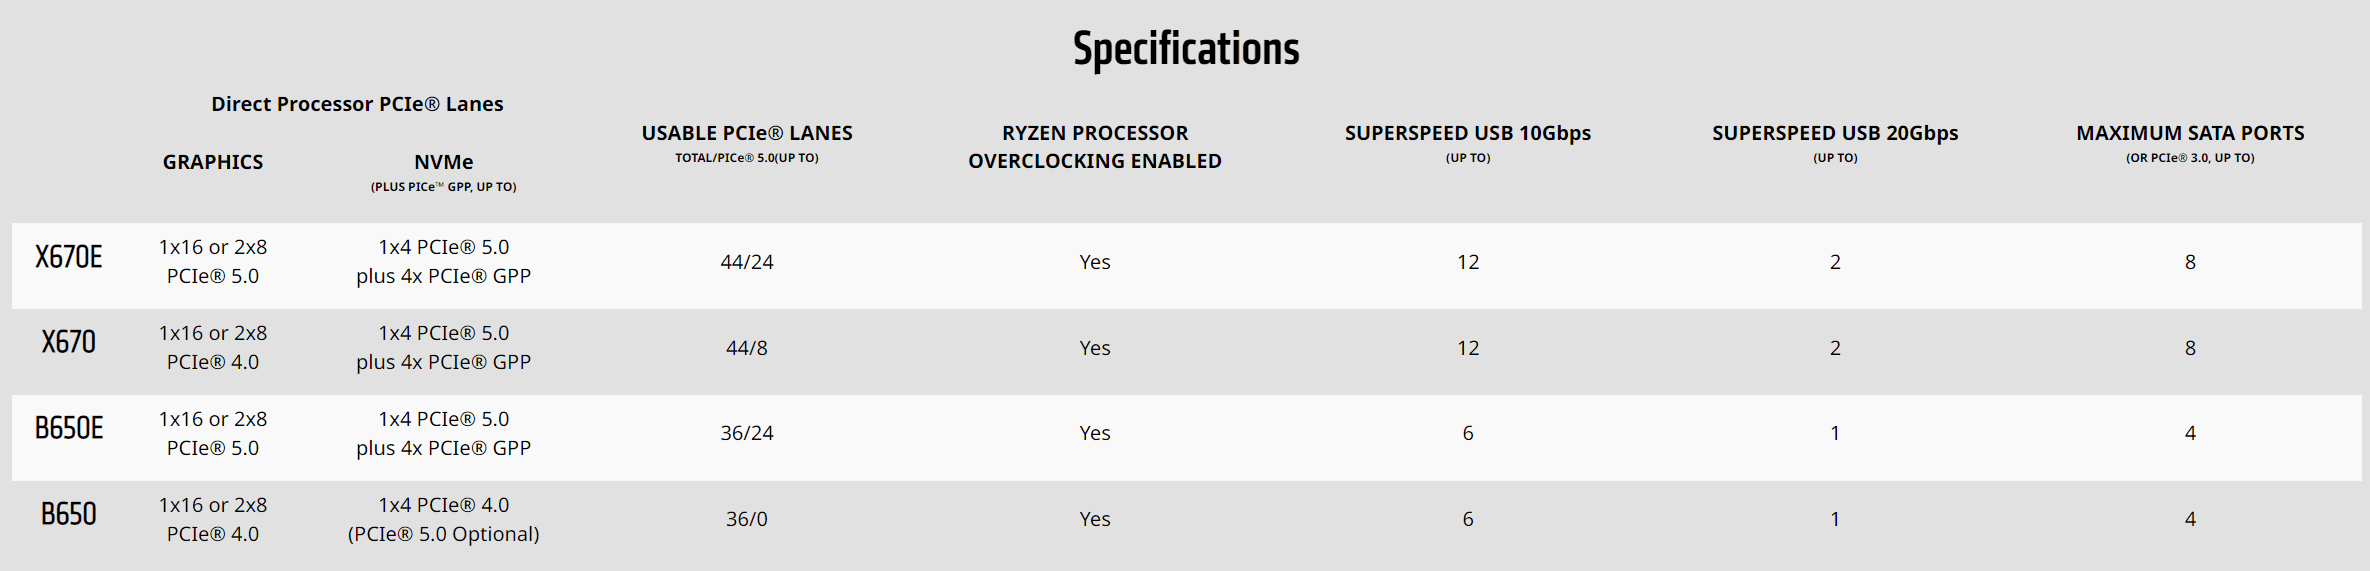Click RYZEN PROCESSOR OVERCLOCKING ENABLED header
This screenshot has width=2370, height=571.
pos(1095,147)
